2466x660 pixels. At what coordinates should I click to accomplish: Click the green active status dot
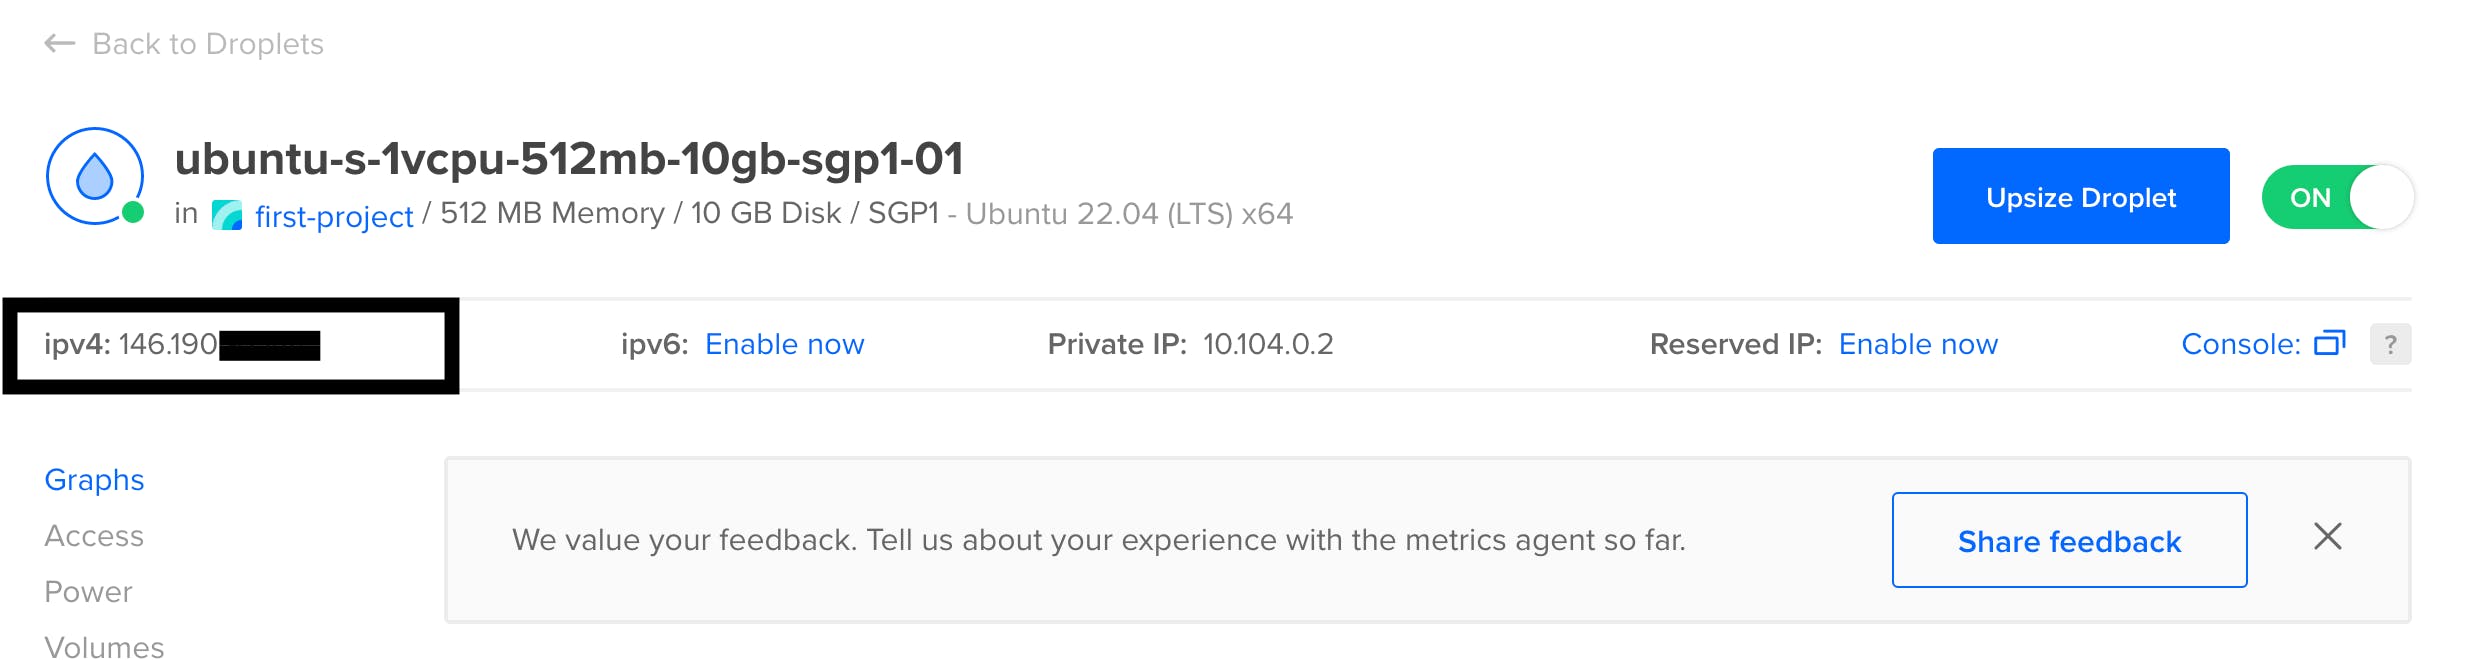(x=133, y=212)
